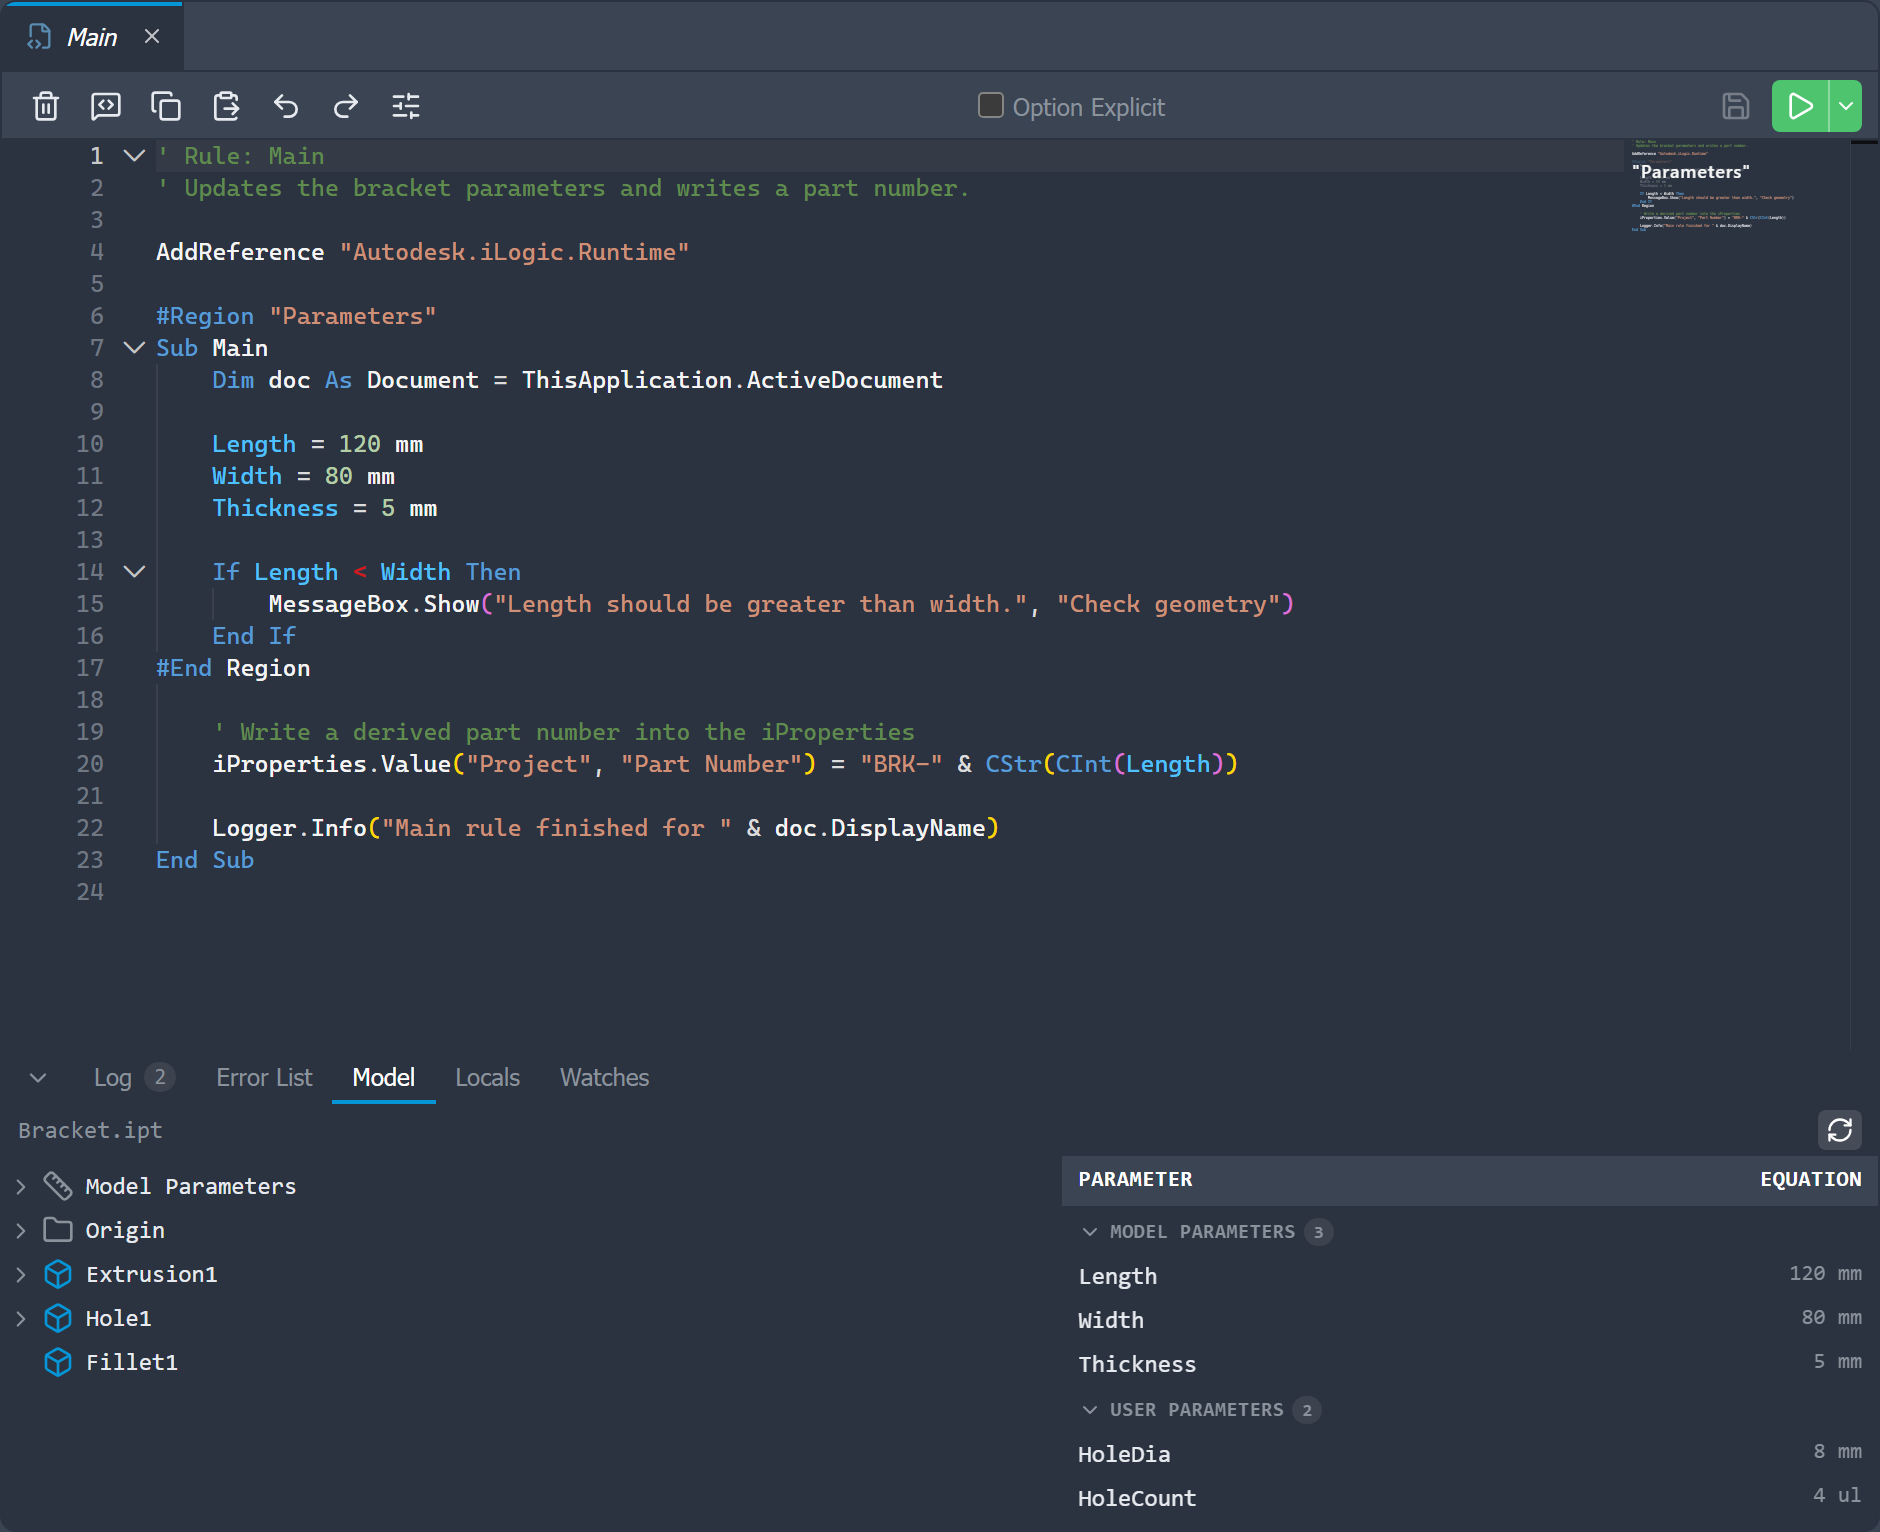This screenshot has height=1532, width=1880.
Task: Click the Logger.Info statement on line 22
Action: [x=605, y=828]
